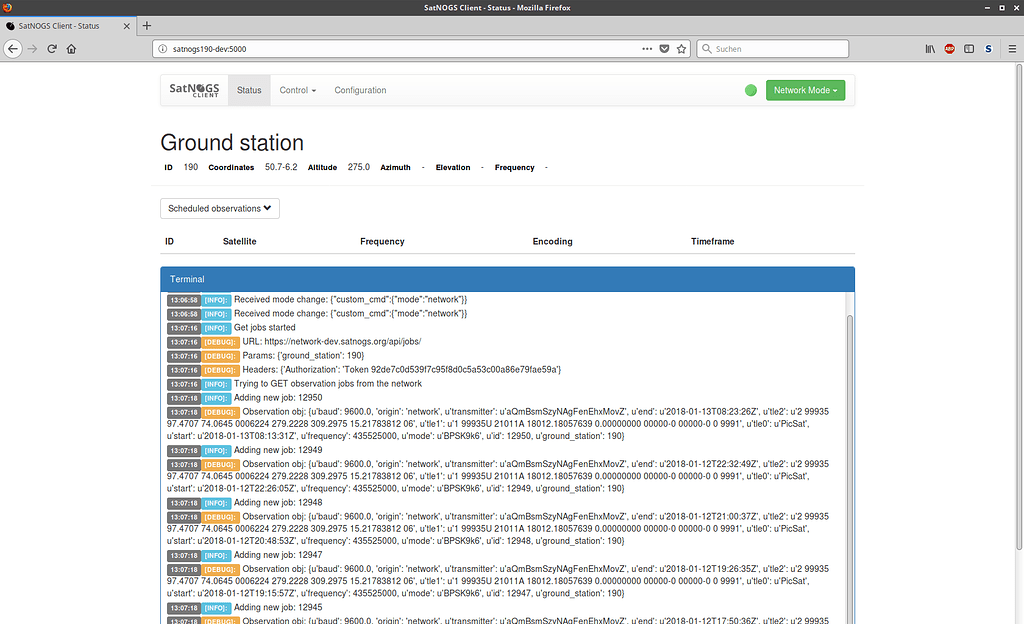
Task: Open a new browser tab
Action: point(147,25)
